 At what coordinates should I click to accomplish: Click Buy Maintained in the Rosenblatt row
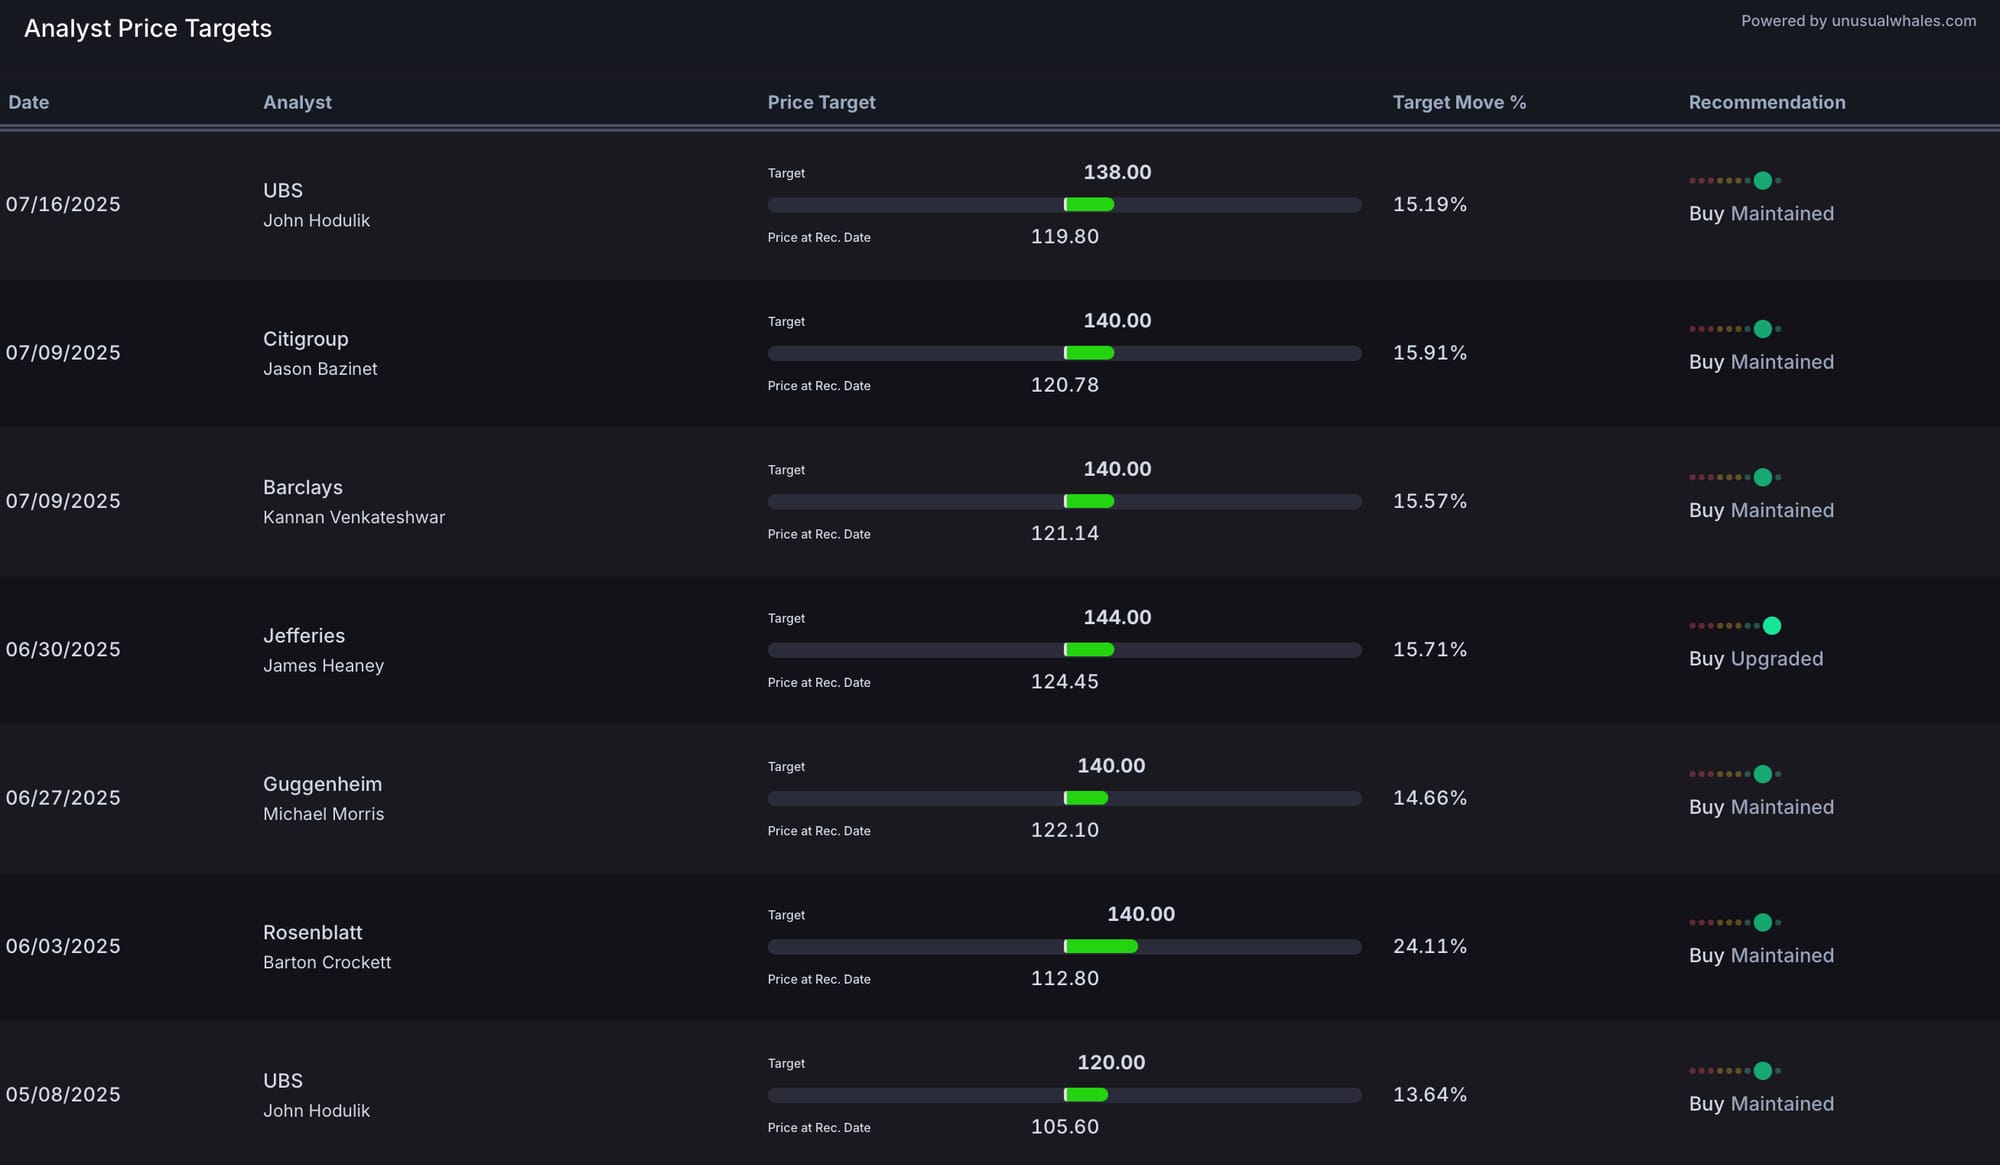[1761, 955]
